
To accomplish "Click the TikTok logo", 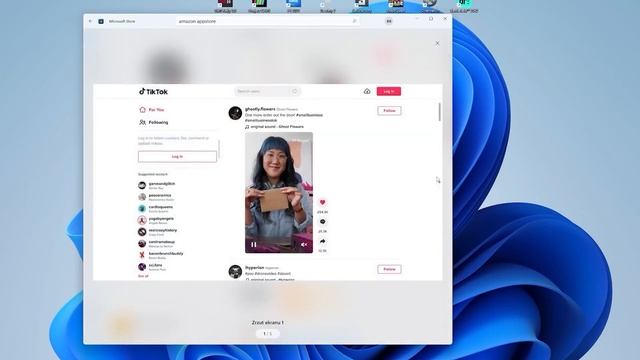I will (153, 91).
